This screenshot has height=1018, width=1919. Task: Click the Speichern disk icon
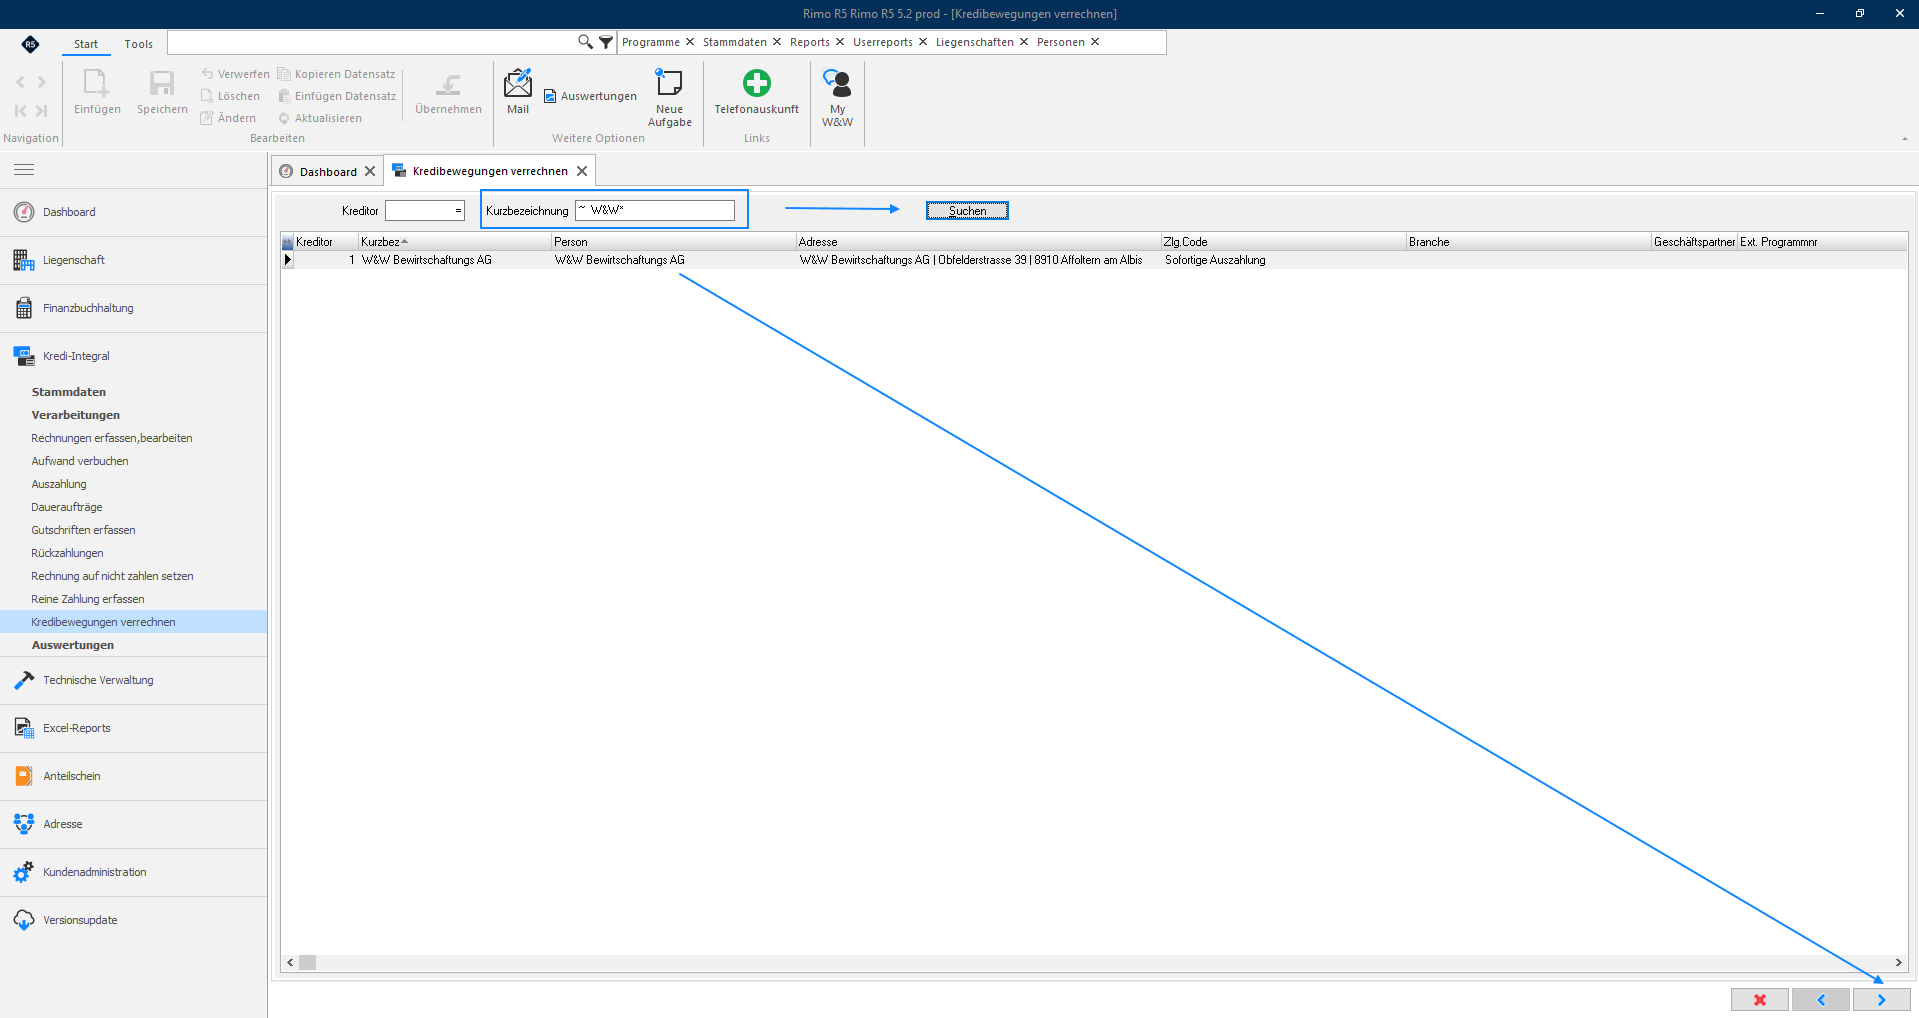point(162,92)
